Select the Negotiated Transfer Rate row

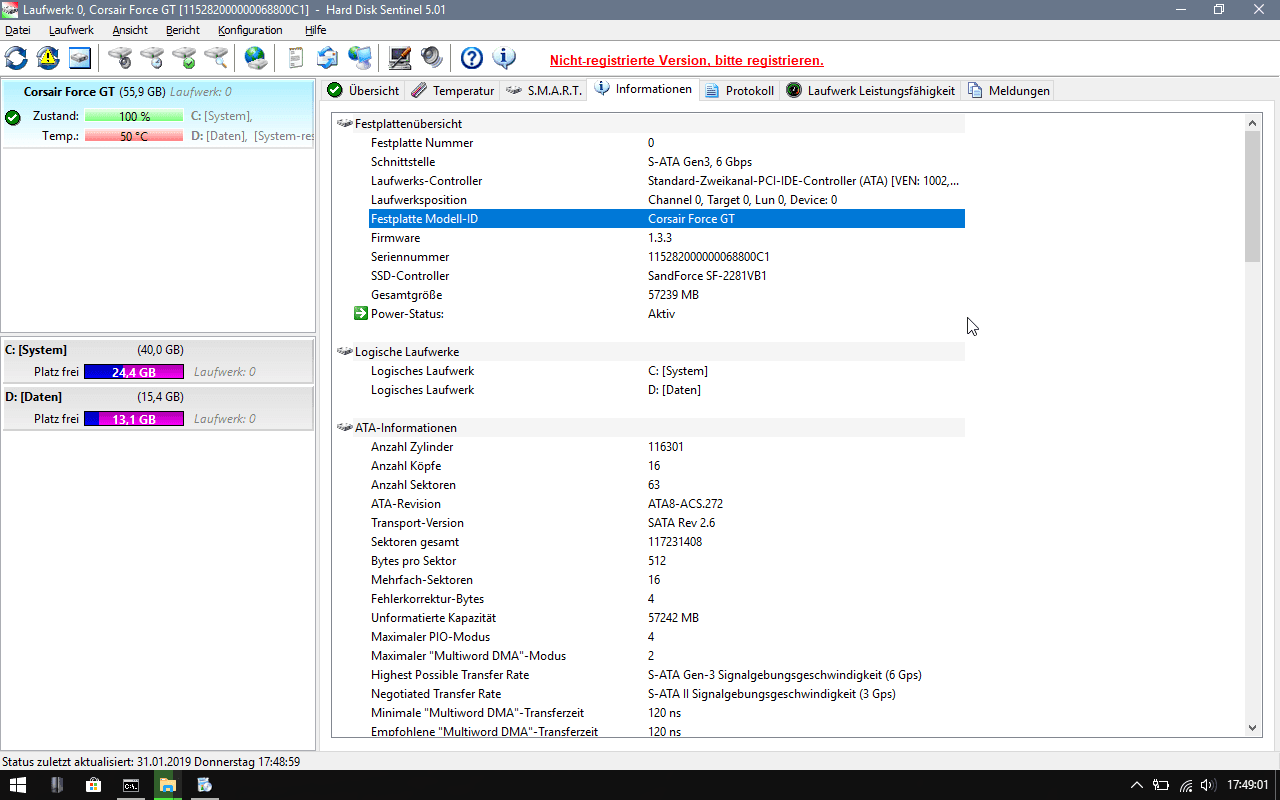[x=667, y=694]
